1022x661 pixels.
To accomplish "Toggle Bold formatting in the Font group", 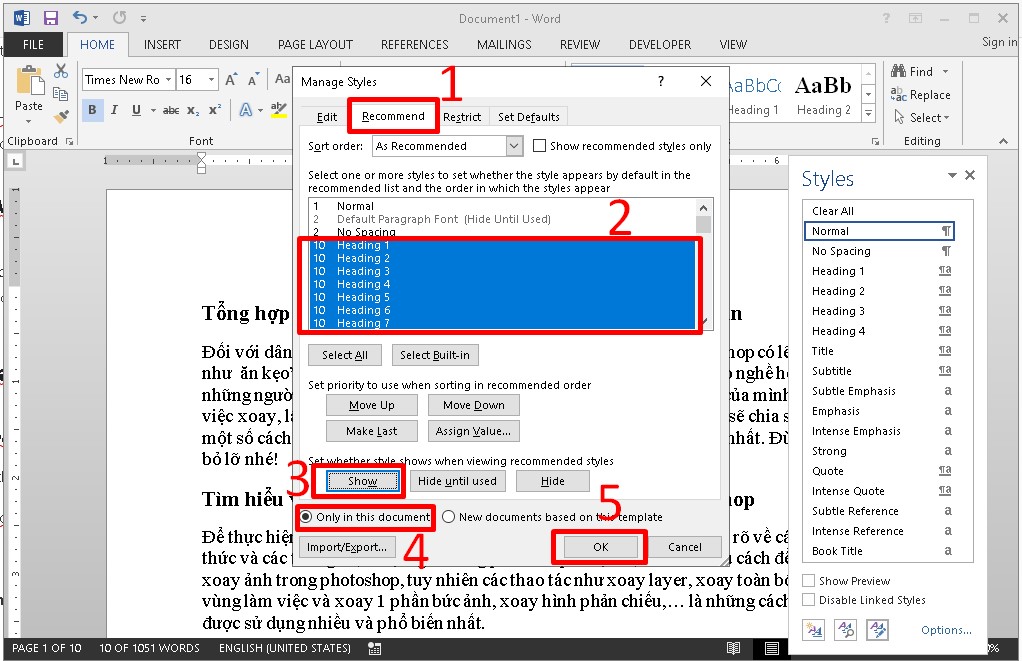I will [x=91, y=108].
